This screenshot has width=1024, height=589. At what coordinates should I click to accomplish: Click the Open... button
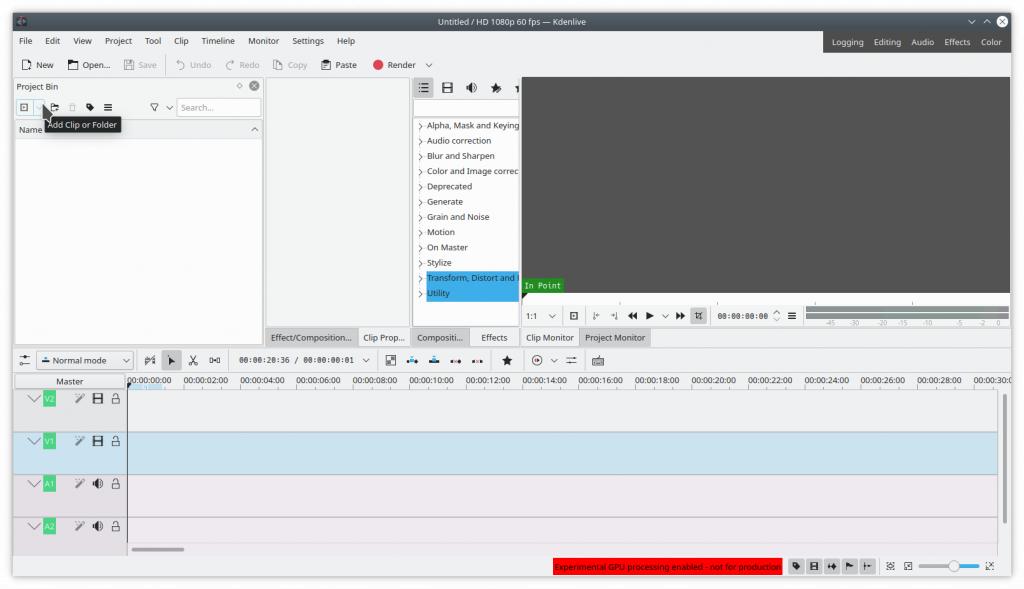[x=89, y=65]
